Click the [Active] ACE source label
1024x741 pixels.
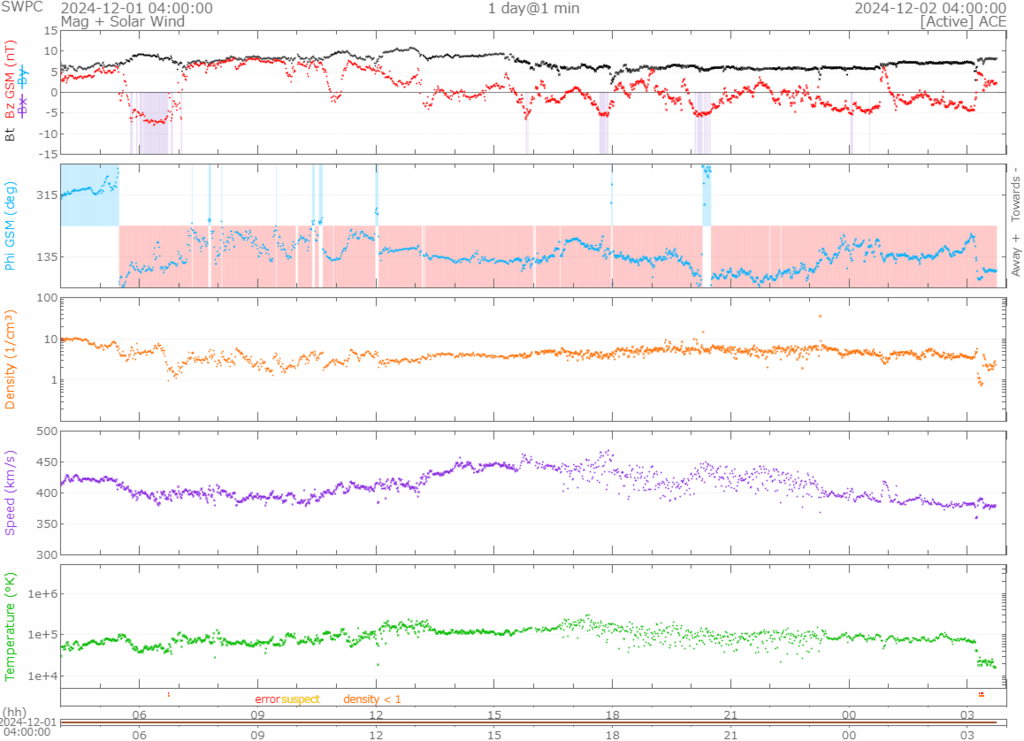coord(963,22)
